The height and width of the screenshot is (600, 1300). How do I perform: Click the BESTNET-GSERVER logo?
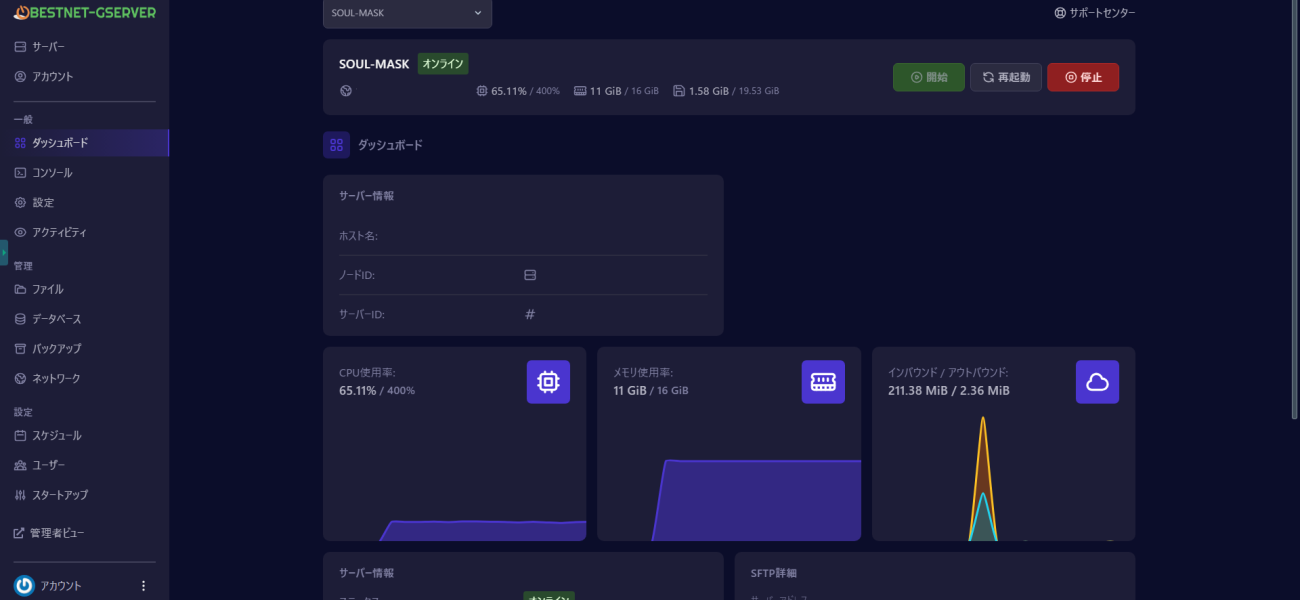pos(84,13)
